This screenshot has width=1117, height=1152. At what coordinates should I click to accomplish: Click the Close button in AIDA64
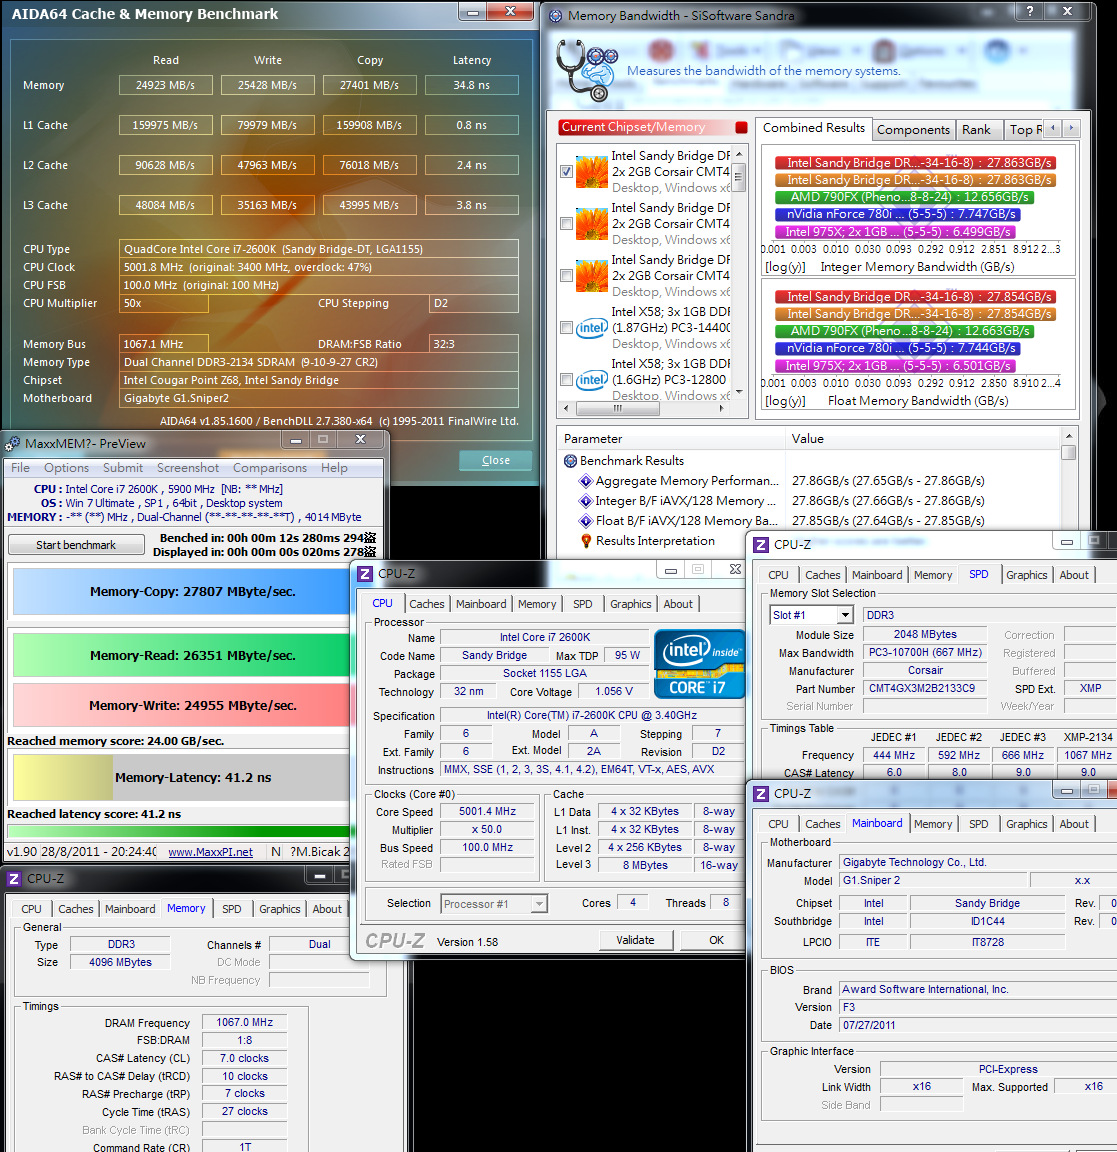point(495,460)
